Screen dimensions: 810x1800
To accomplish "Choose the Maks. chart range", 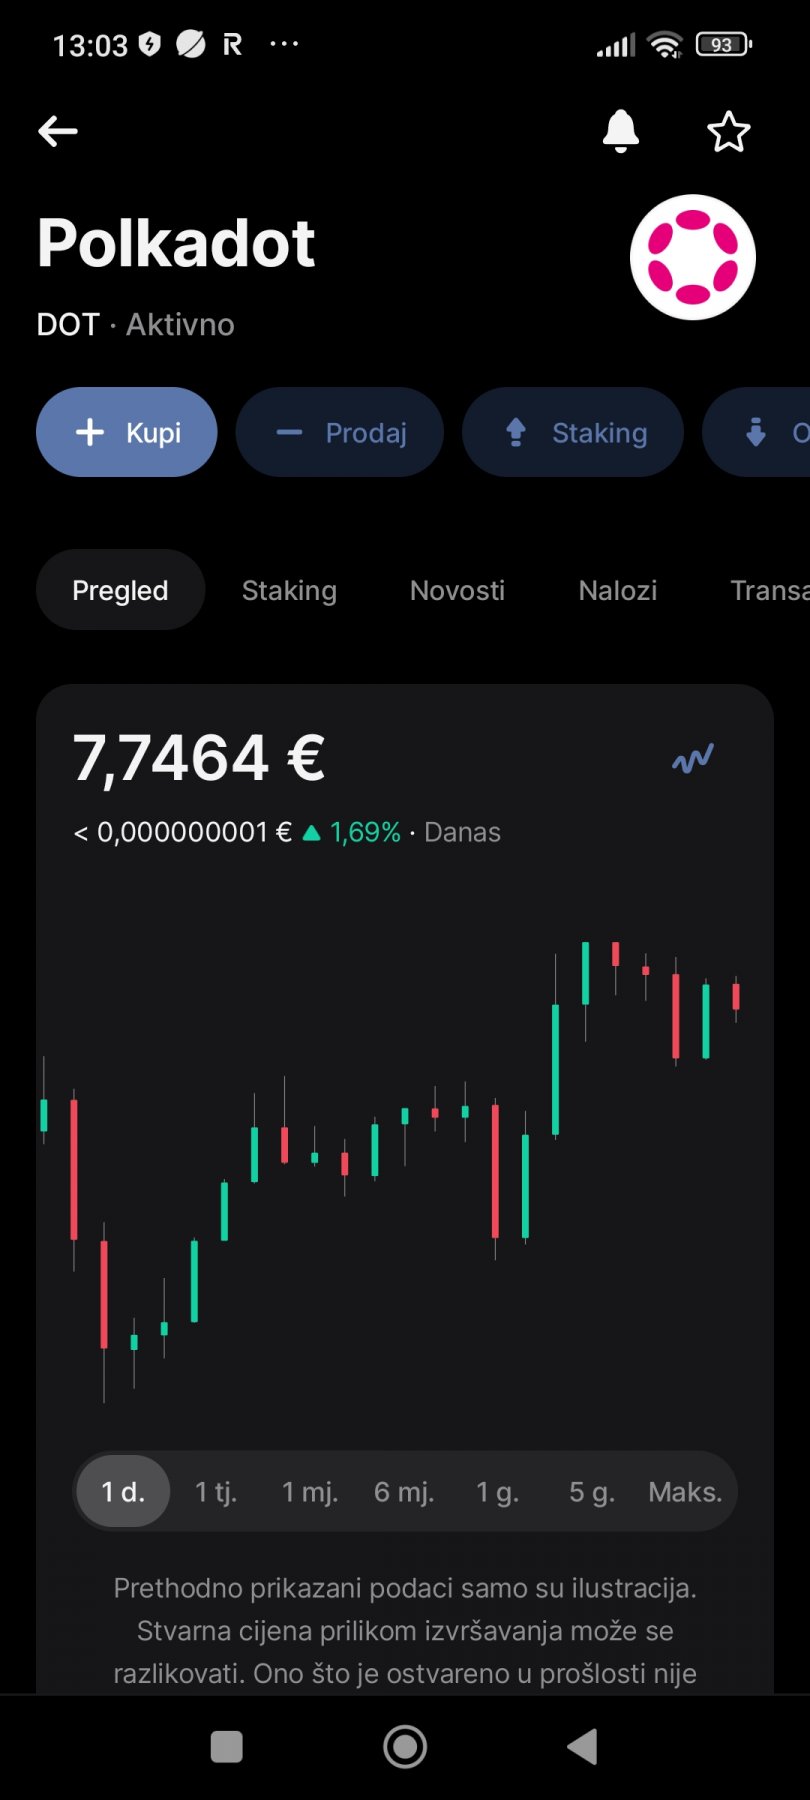I will tap(685, 1491).
